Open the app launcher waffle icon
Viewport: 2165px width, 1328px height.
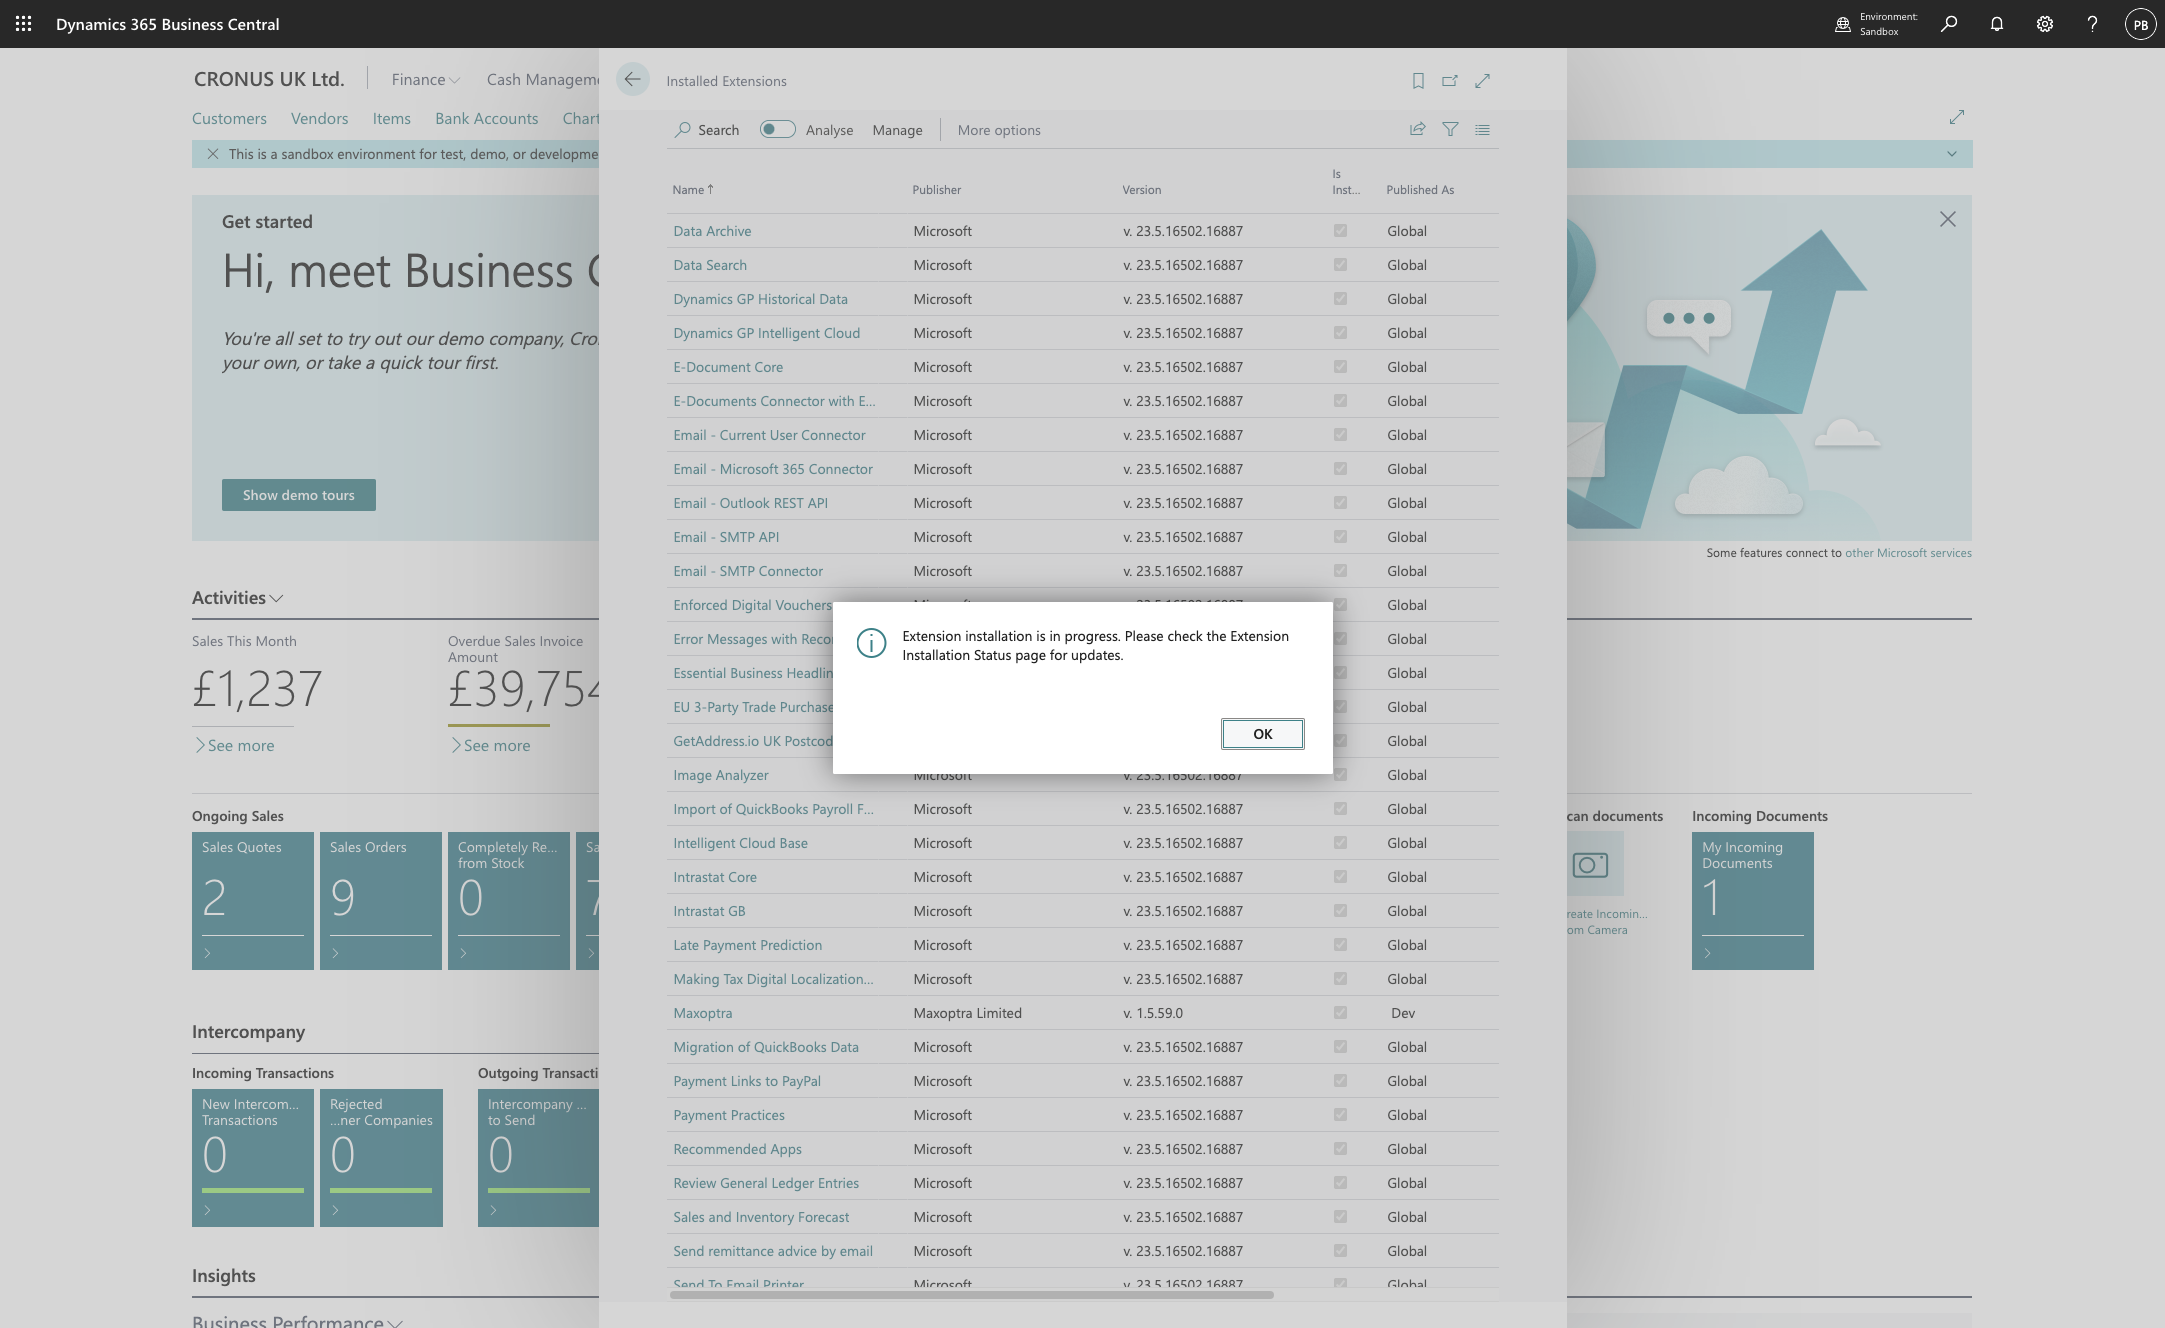(23, 24)
